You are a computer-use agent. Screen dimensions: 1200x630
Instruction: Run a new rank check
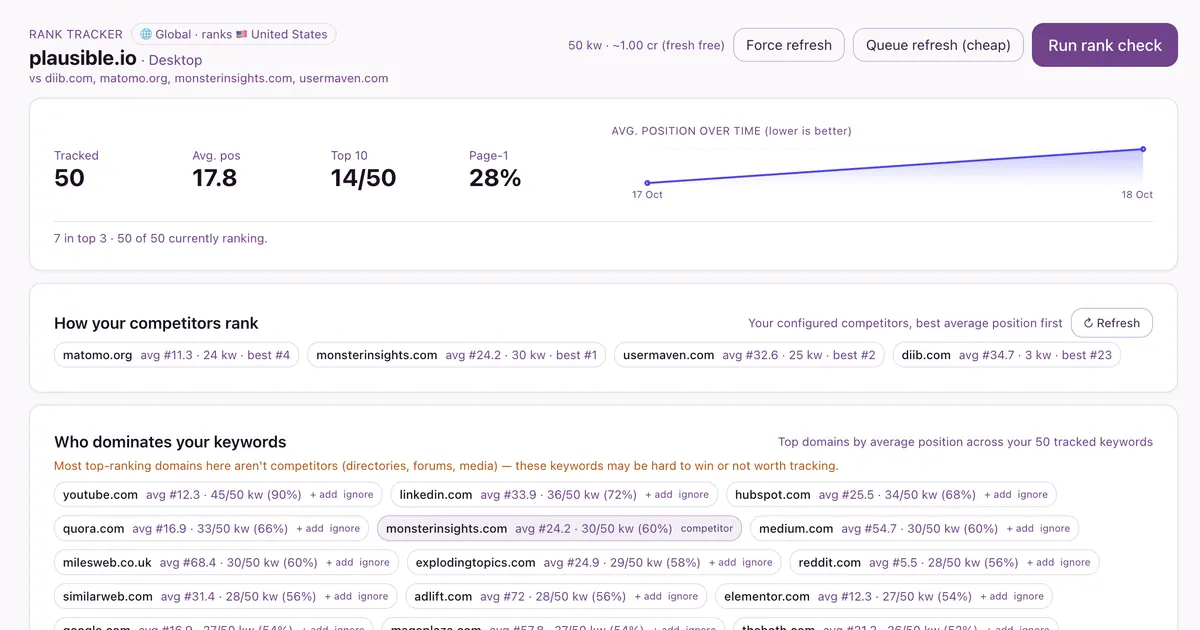point(1105,45)
